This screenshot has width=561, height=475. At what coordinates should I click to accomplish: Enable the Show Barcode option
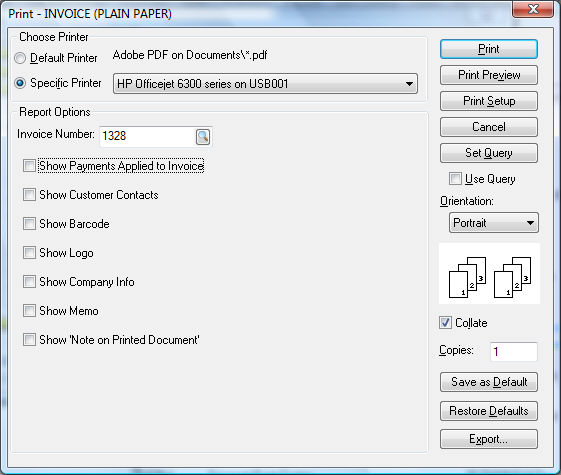point(29,224)
